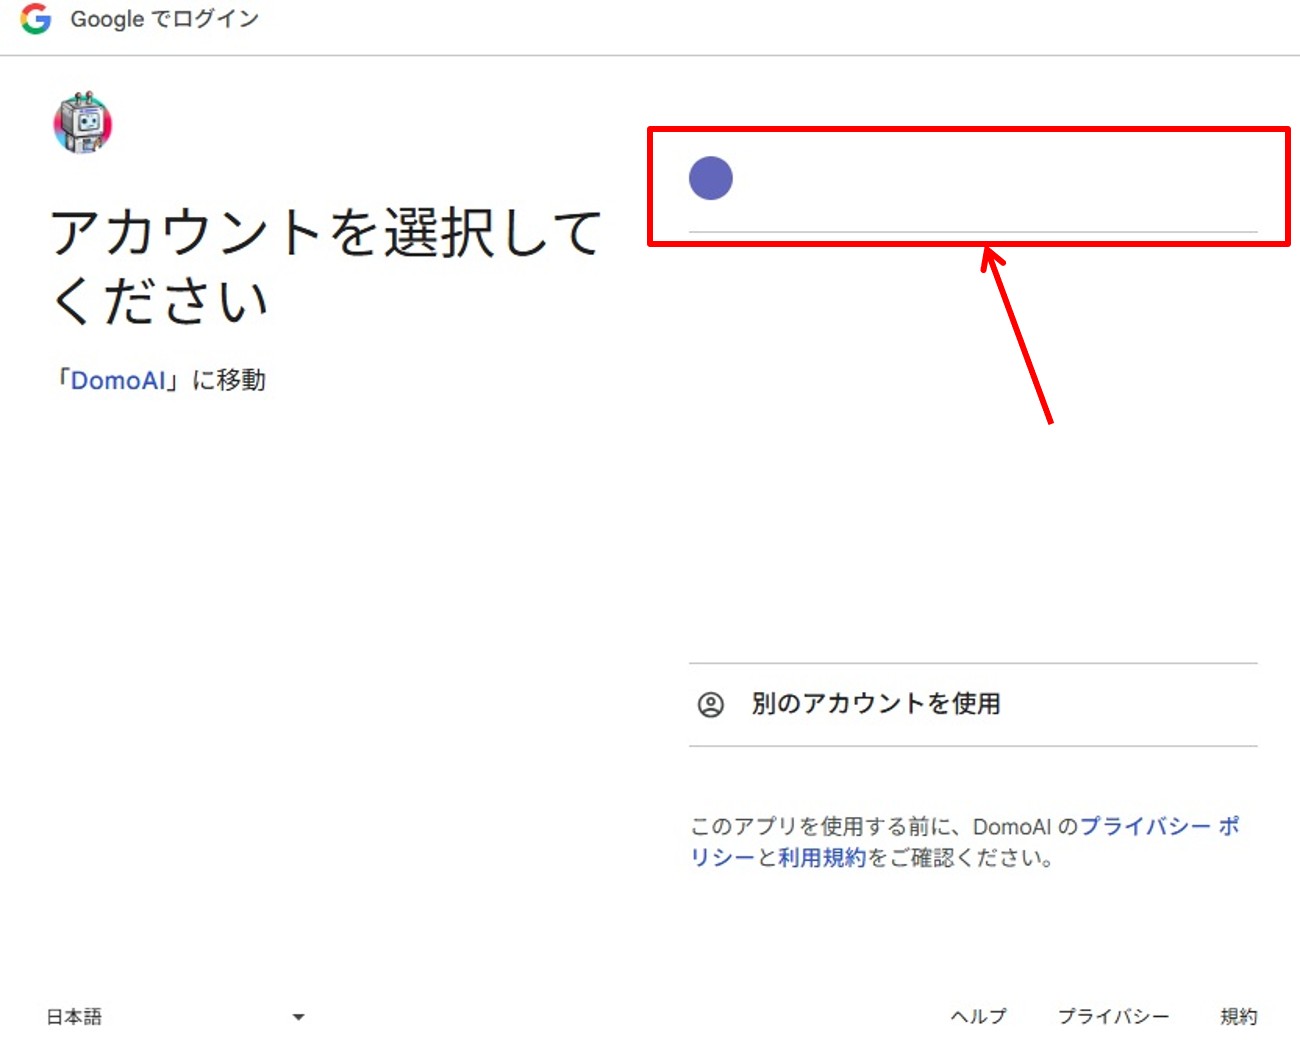This screenshot has height=1061, width=1300.
Task: Click the red annotation arrow
Action: [x=1018, y=336]
